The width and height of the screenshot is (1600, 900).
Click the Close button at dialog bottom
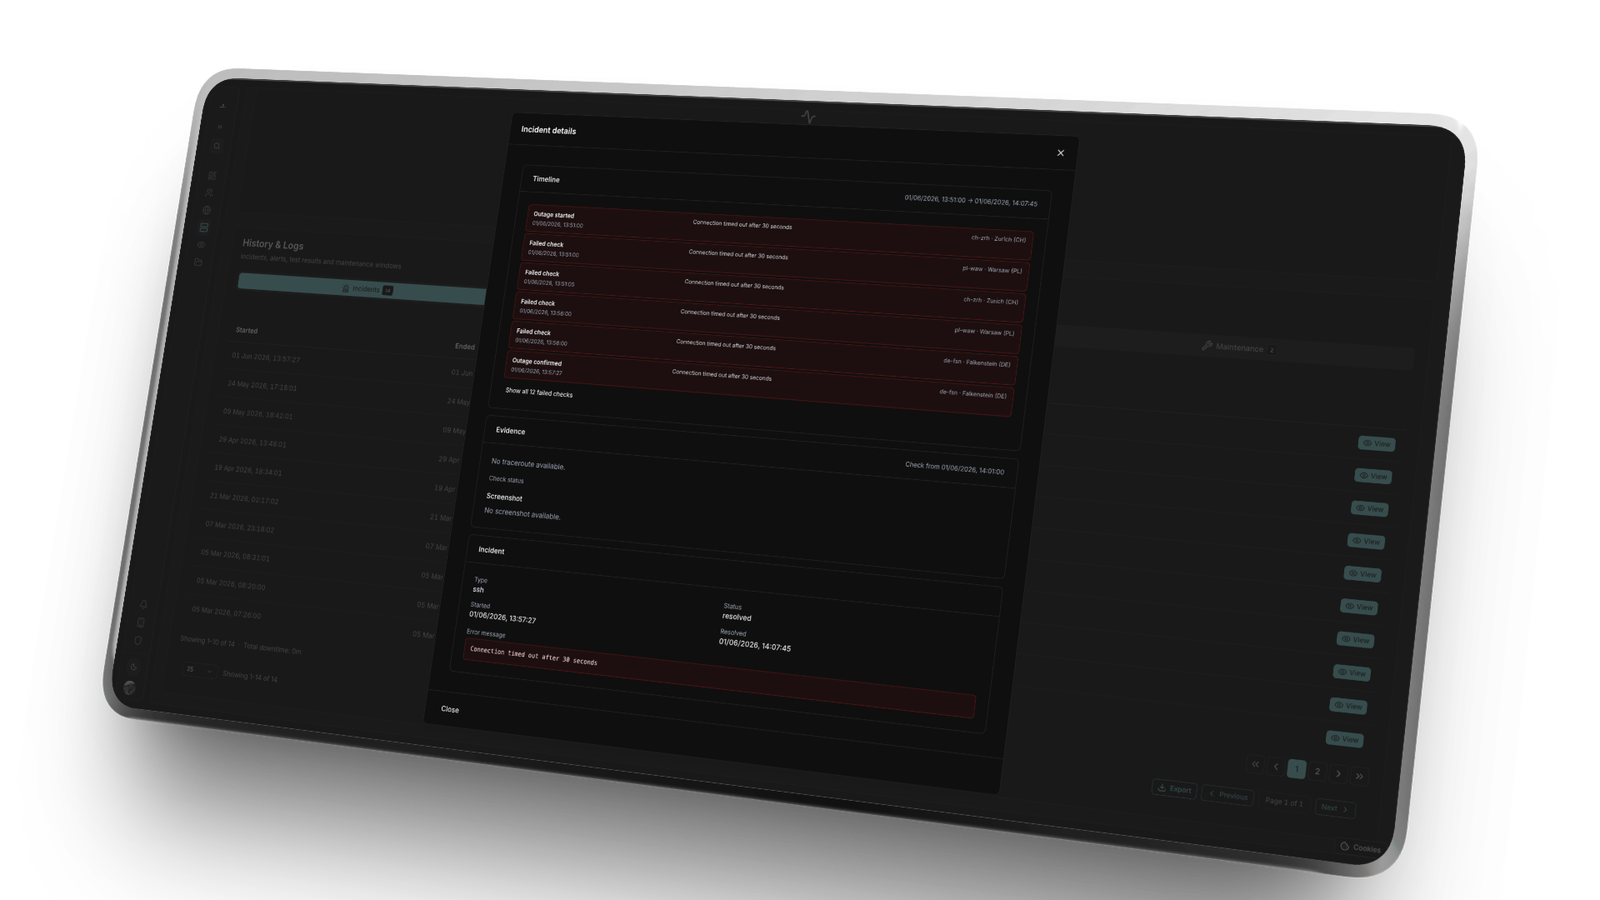(450, 709)
